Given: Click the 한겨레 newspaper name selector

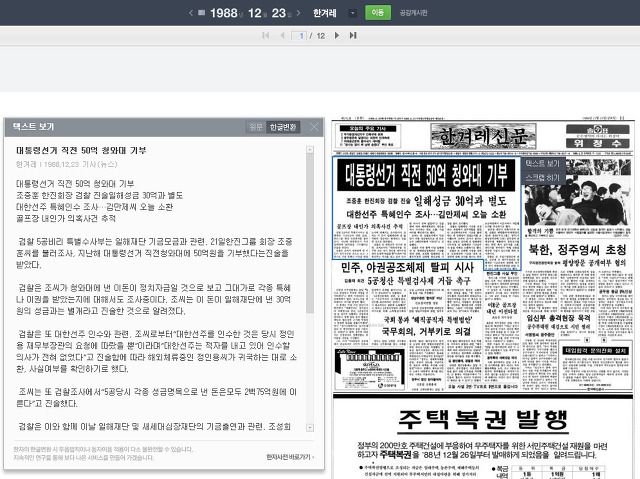Looking at the screenshot, I should coord(324,13).
